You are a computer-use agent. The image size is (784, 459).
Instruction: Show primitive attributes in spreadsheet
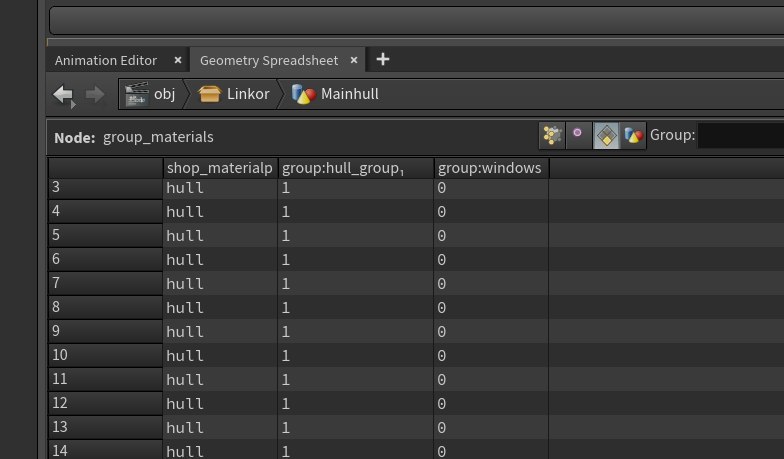coord(606,135)
